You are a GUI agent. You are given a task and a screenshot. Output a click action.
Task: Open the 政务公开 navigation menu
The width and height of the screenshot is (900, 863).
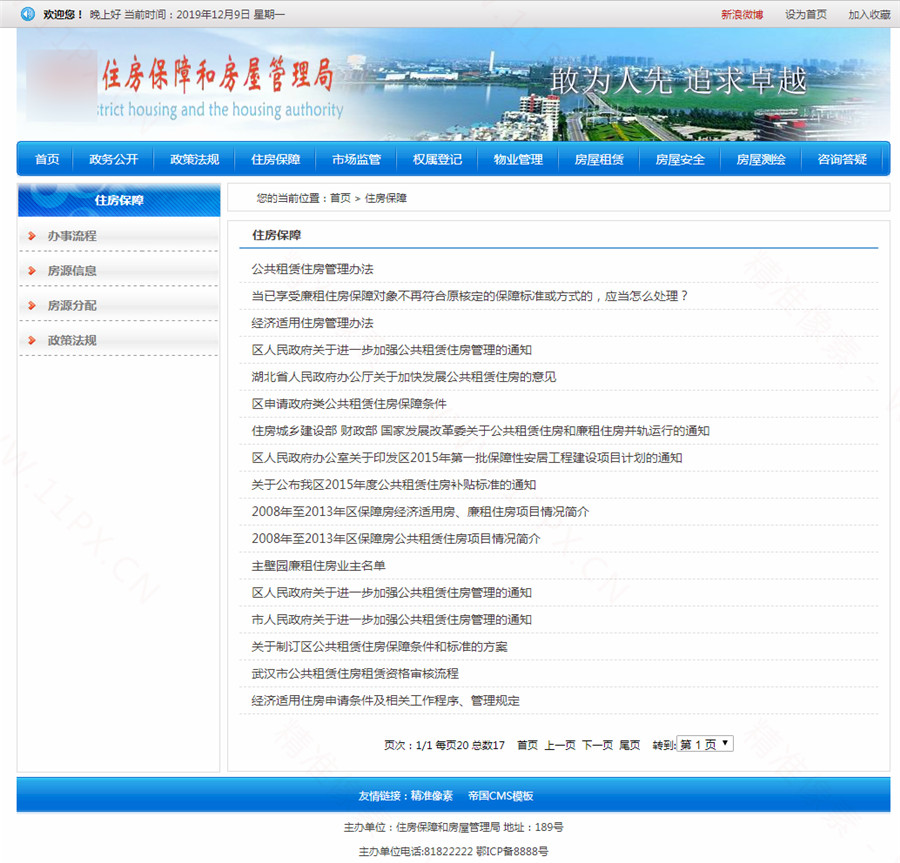tap(114, 159)
